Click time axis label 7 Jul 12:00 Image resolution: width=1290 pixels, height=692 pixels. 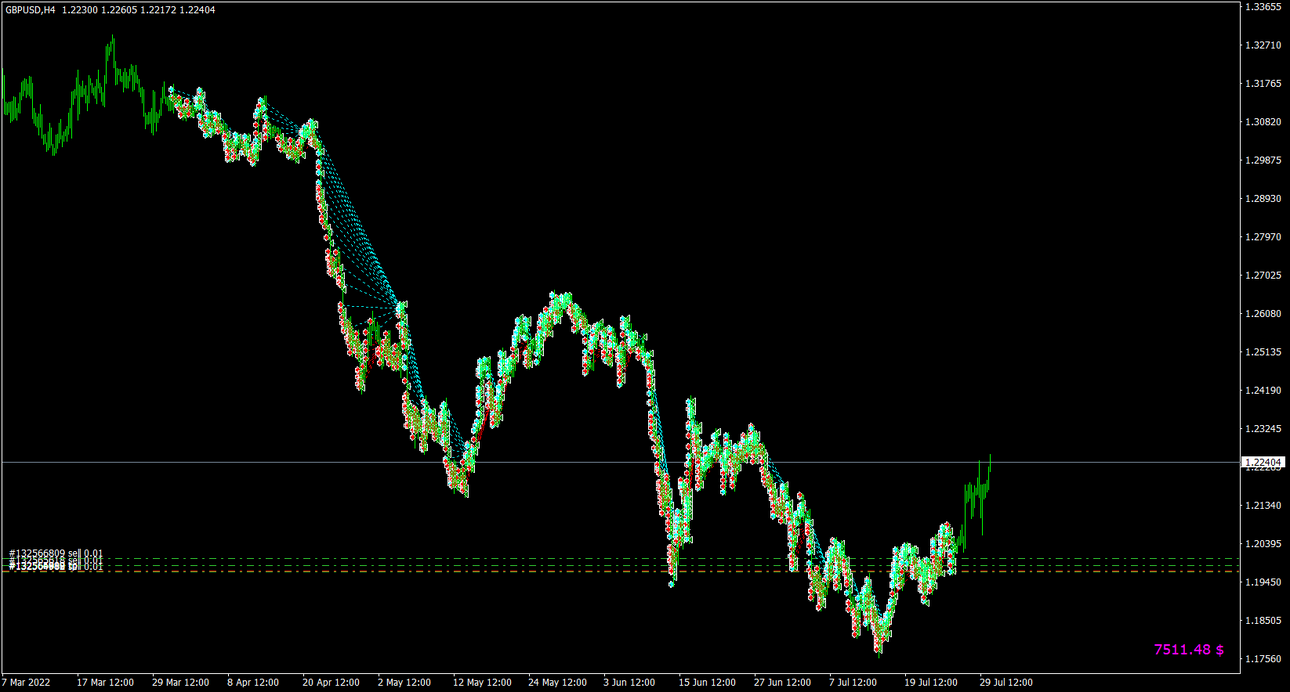pyautogui.click(x=853, y=683)
